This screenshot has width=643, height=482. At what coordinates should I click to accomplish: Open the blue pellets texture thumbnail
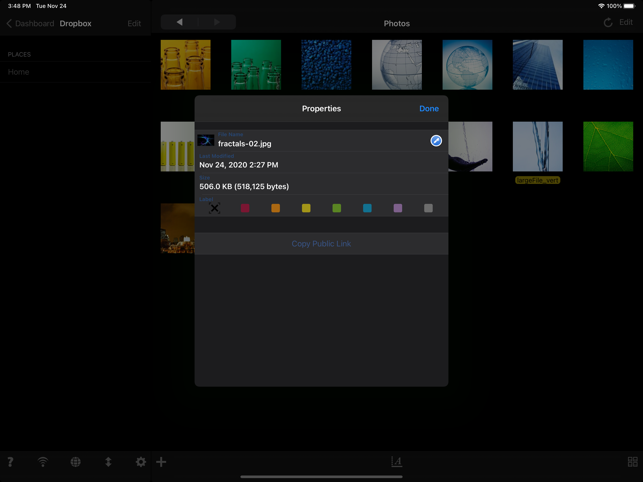326,65
